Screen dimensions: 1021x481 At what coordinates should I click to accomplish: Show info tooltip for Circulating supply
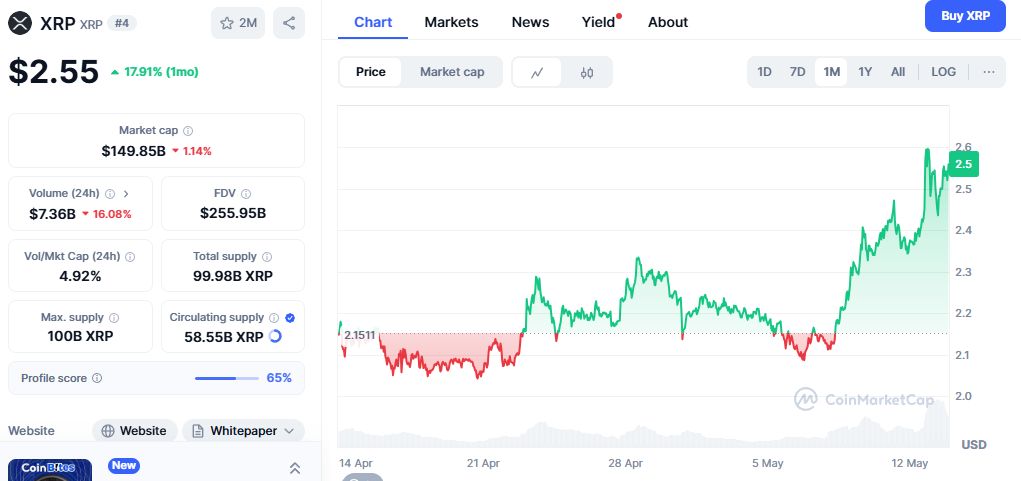point(274,318)
